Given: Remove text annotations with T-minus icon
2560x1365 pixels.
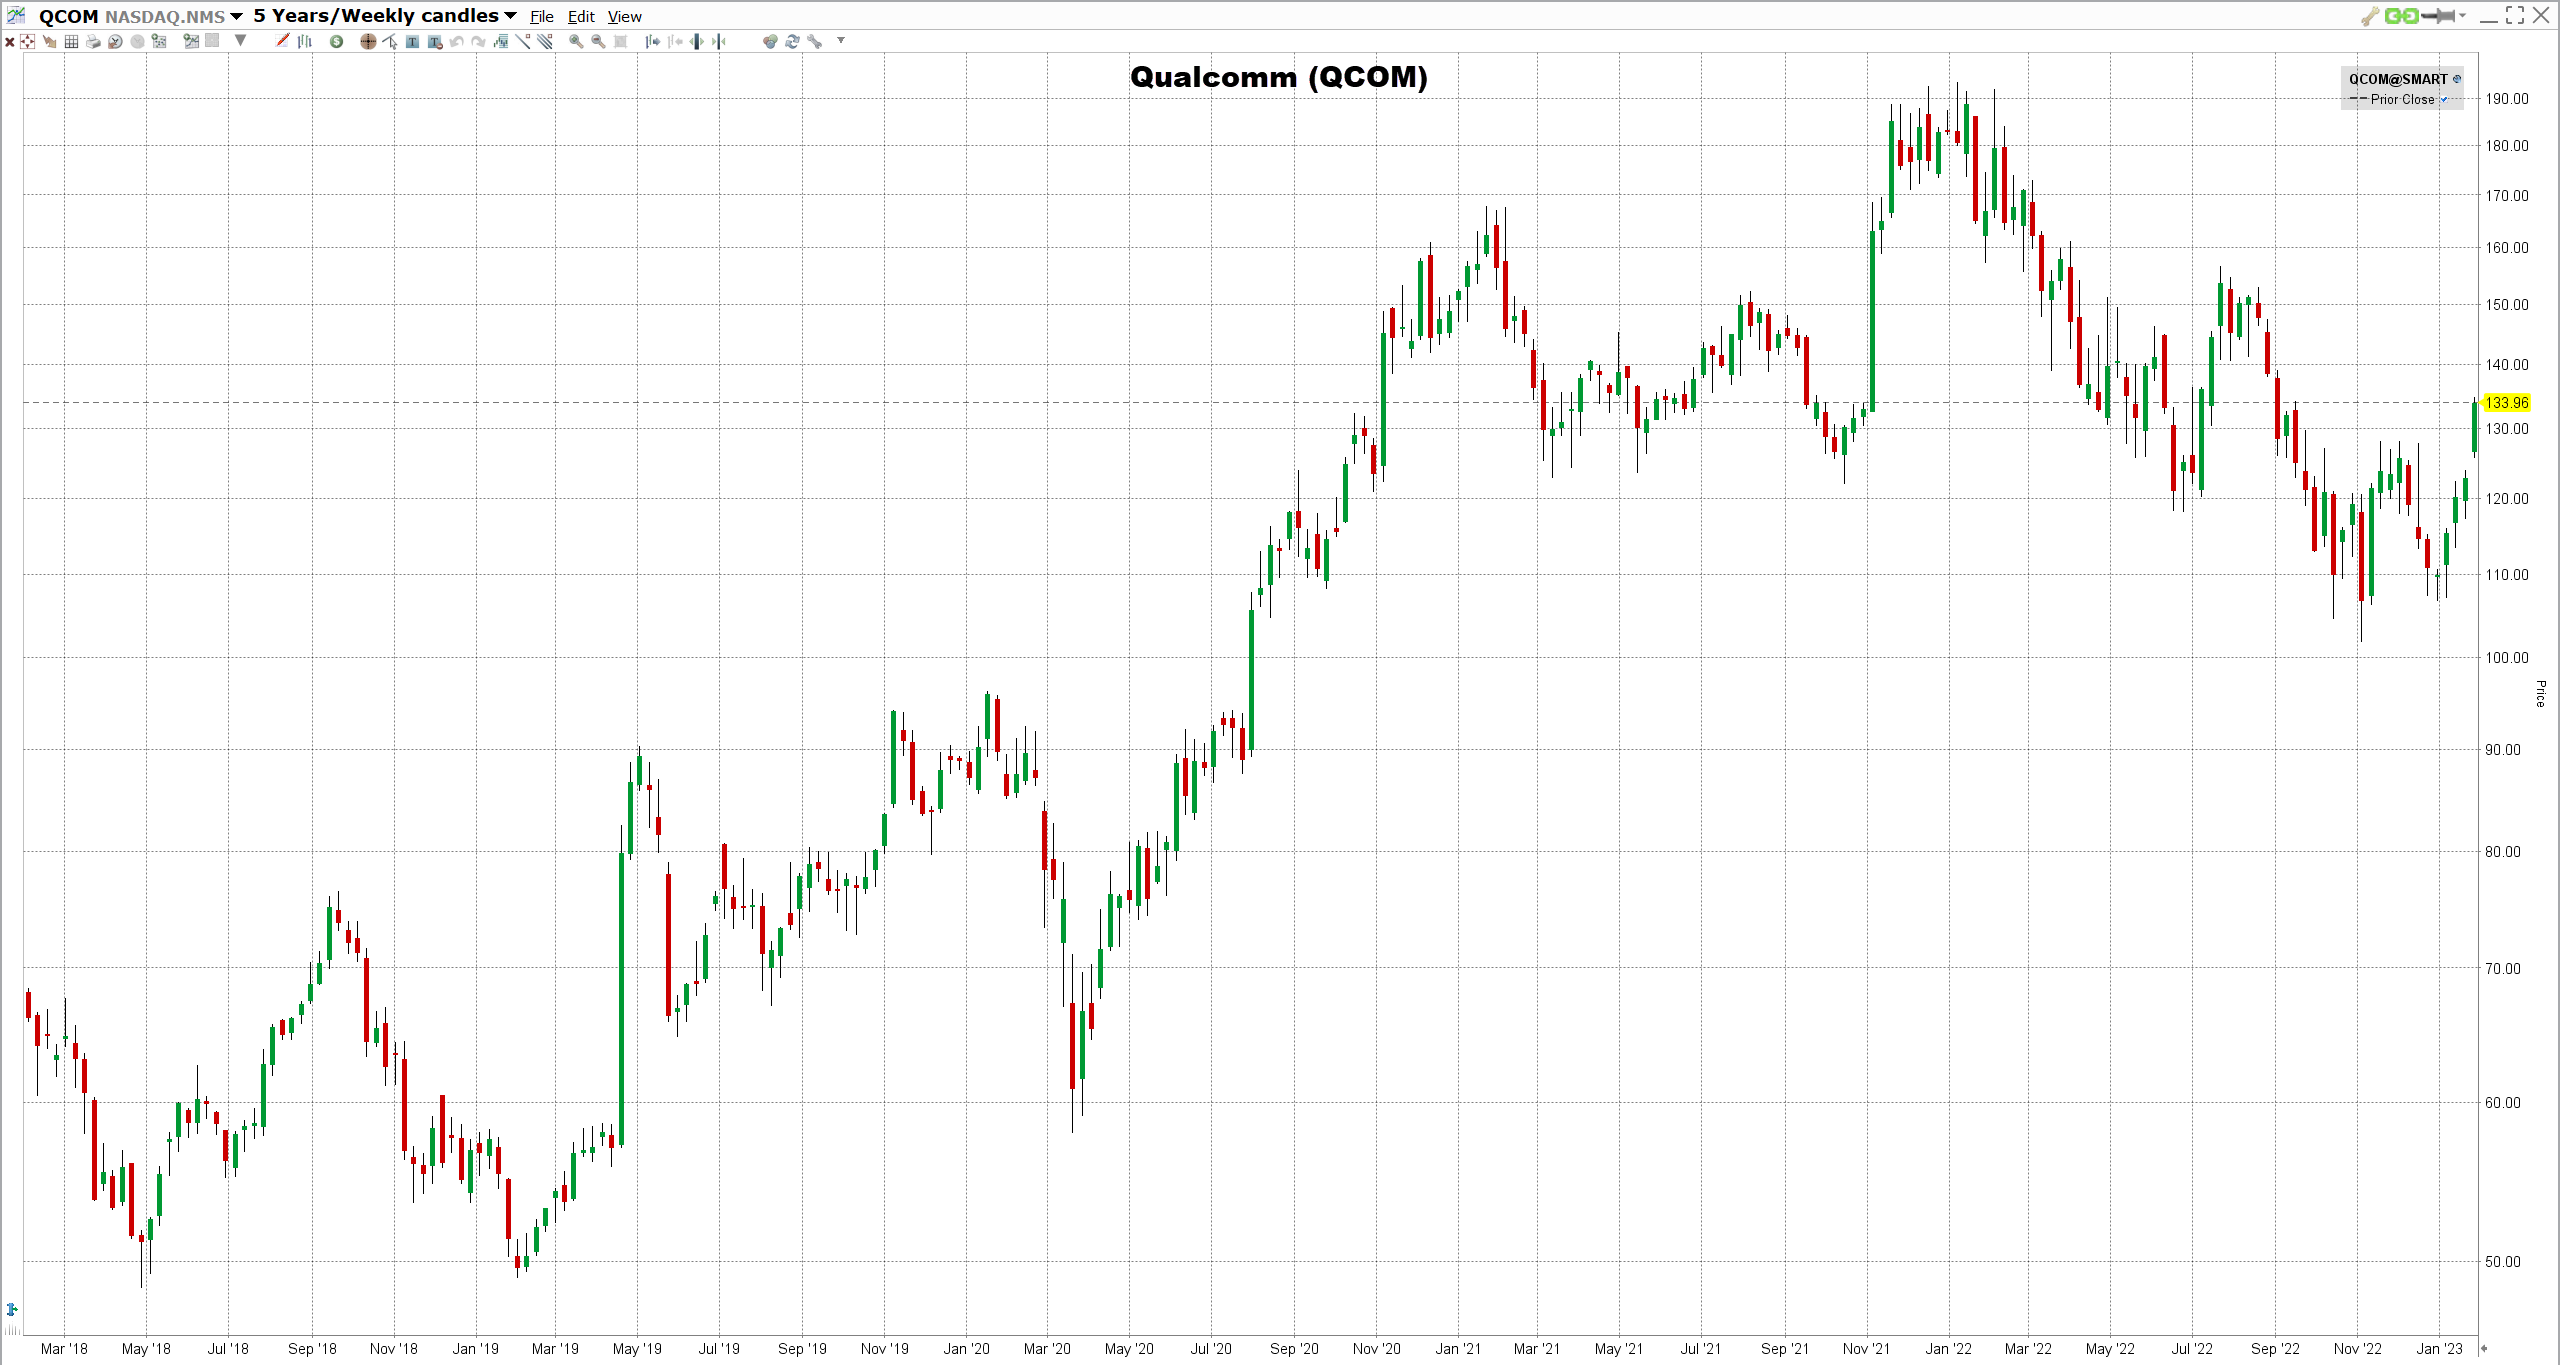Looking at the screenshot, I should tap(434, 41).
